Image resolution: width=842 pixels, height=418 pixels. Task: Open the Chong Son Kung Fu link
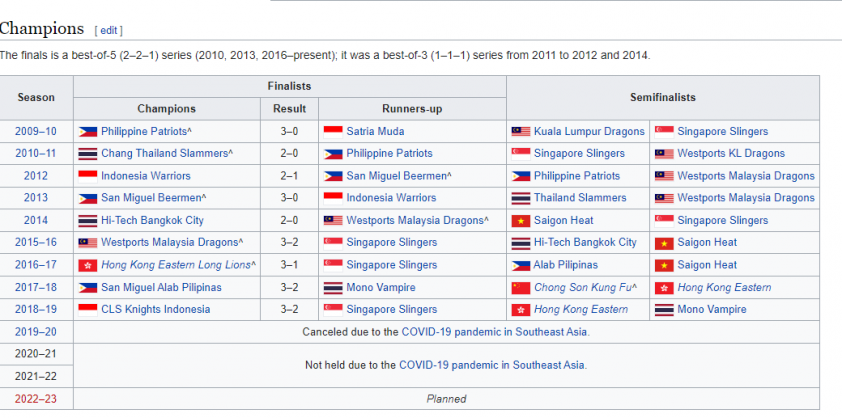click(x=583, y=288)
